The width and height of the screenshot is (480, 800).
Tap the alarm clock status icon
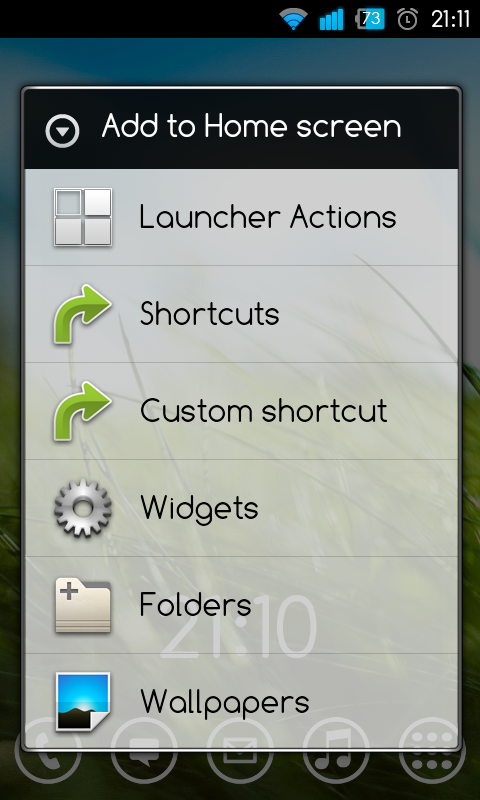click(407, 20)
